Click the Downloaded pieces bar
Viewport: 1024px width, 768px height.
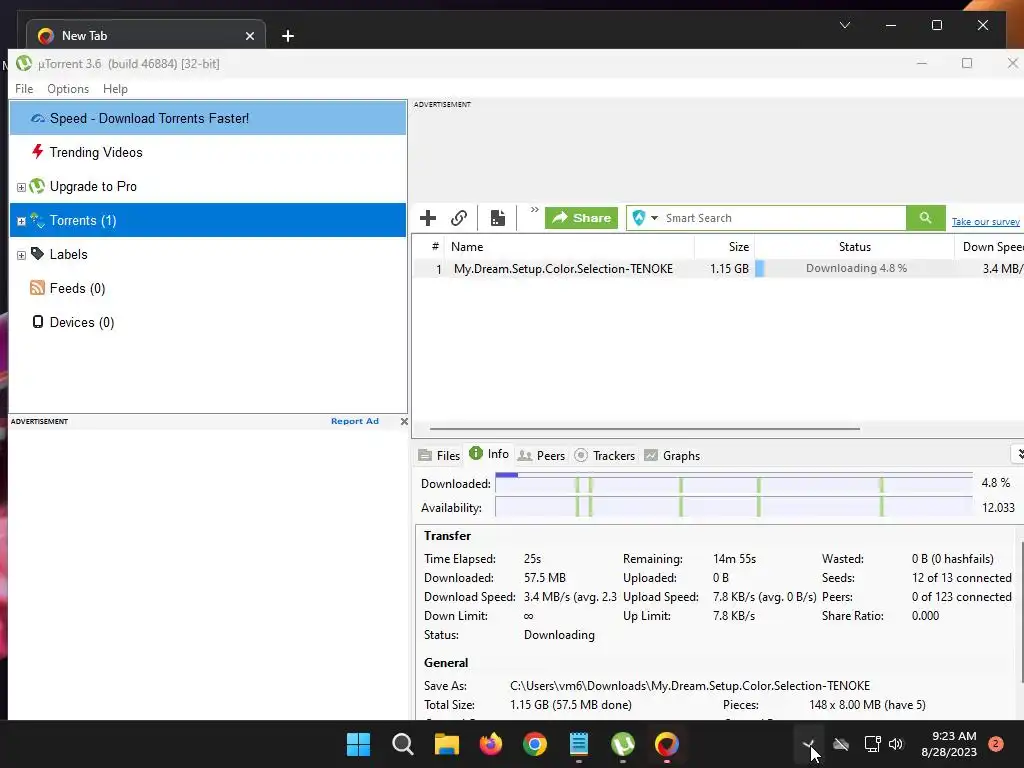click(733, 483)
